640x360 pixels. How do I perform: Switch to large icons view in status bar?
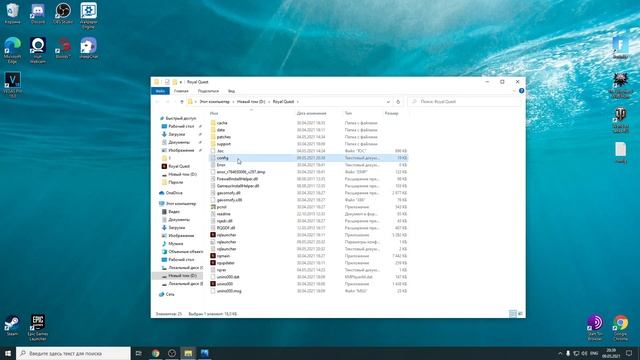click(520, 313)
